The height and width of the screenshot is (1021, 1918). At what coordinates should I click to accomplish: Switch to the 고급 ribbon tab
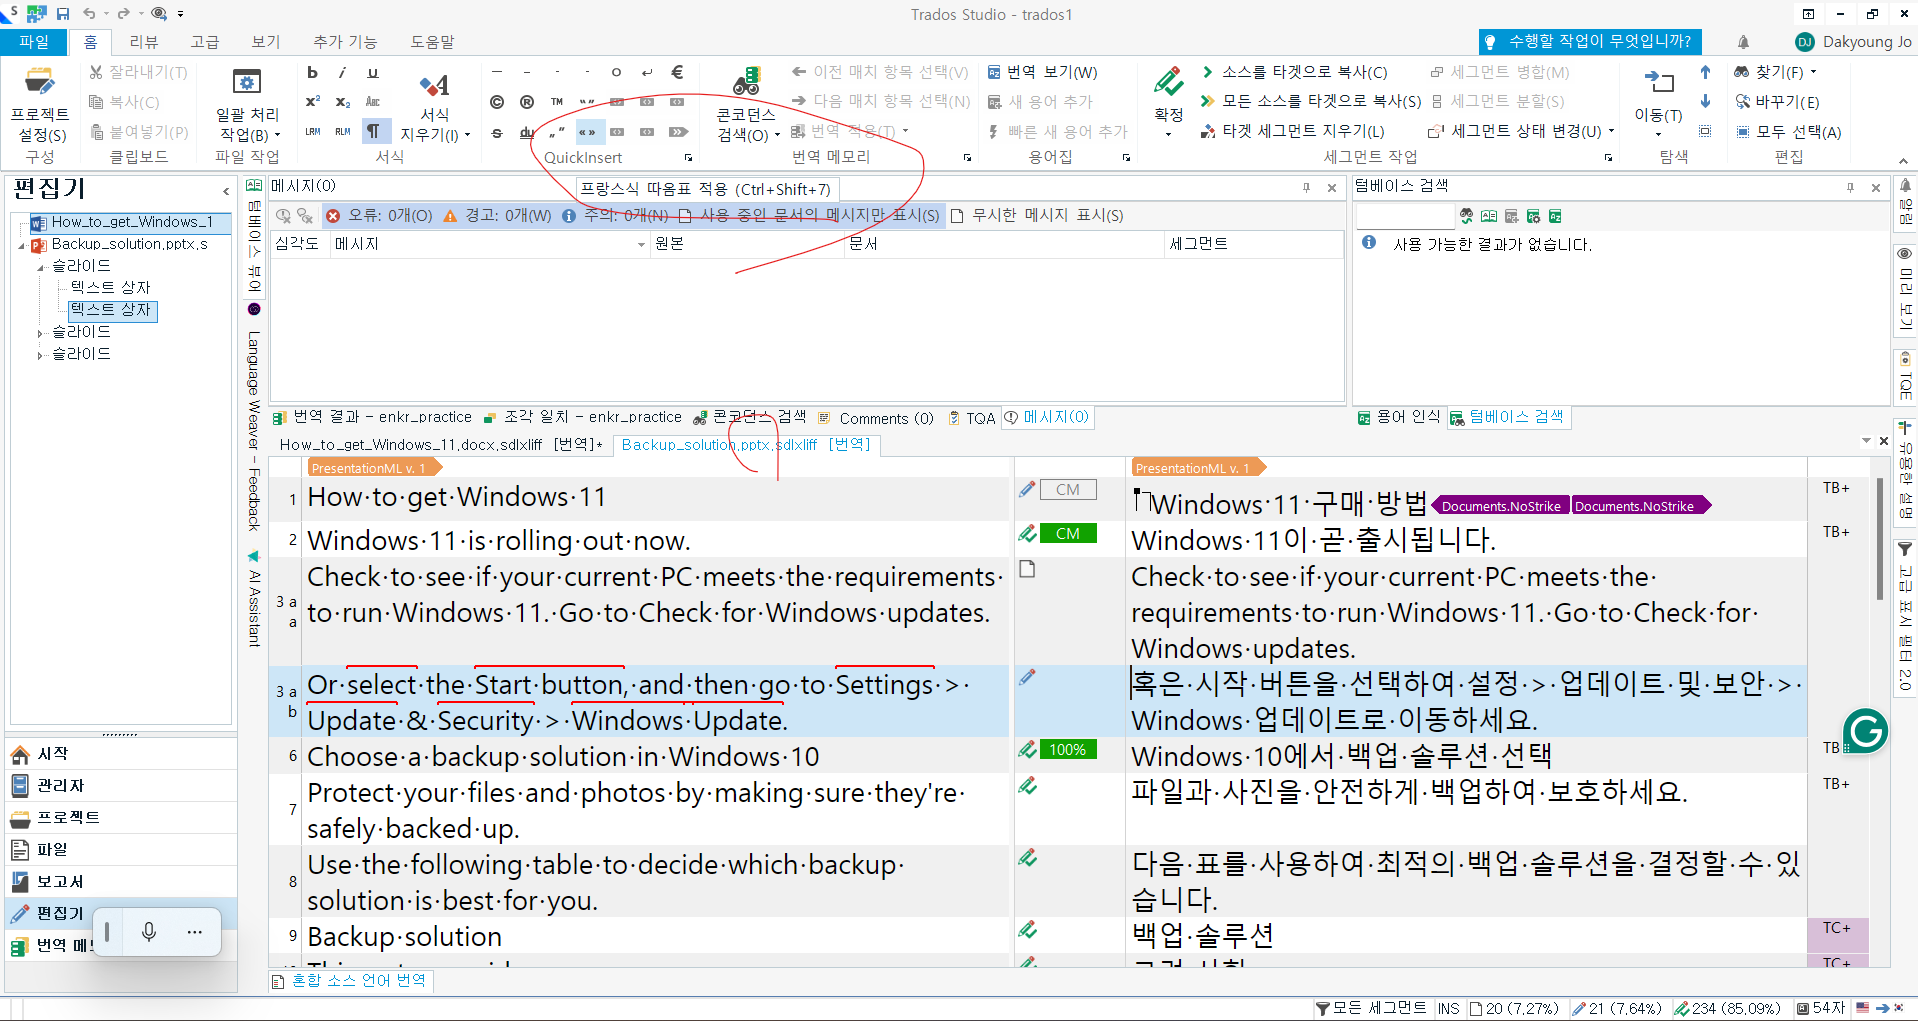(x=205, y=42)
